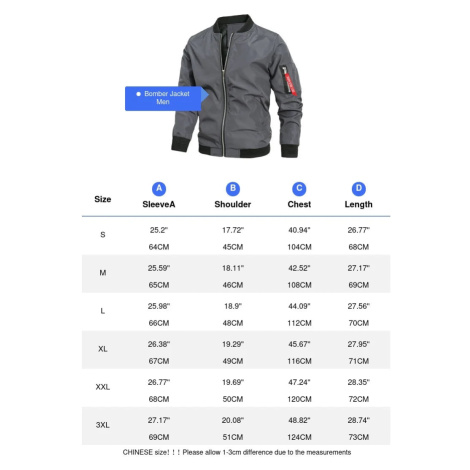The width and height of the screenshot is (470, 470).
Task: Click the 70CM length value for L
Action: [x=359, y=323]
